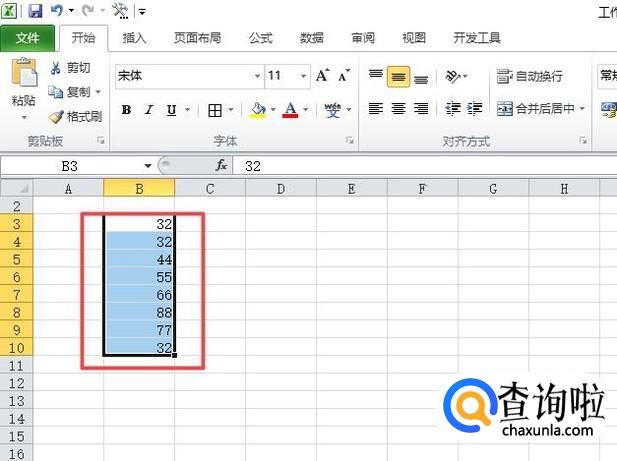Switch to the 插入 (Insert) tab

[134, 38]
